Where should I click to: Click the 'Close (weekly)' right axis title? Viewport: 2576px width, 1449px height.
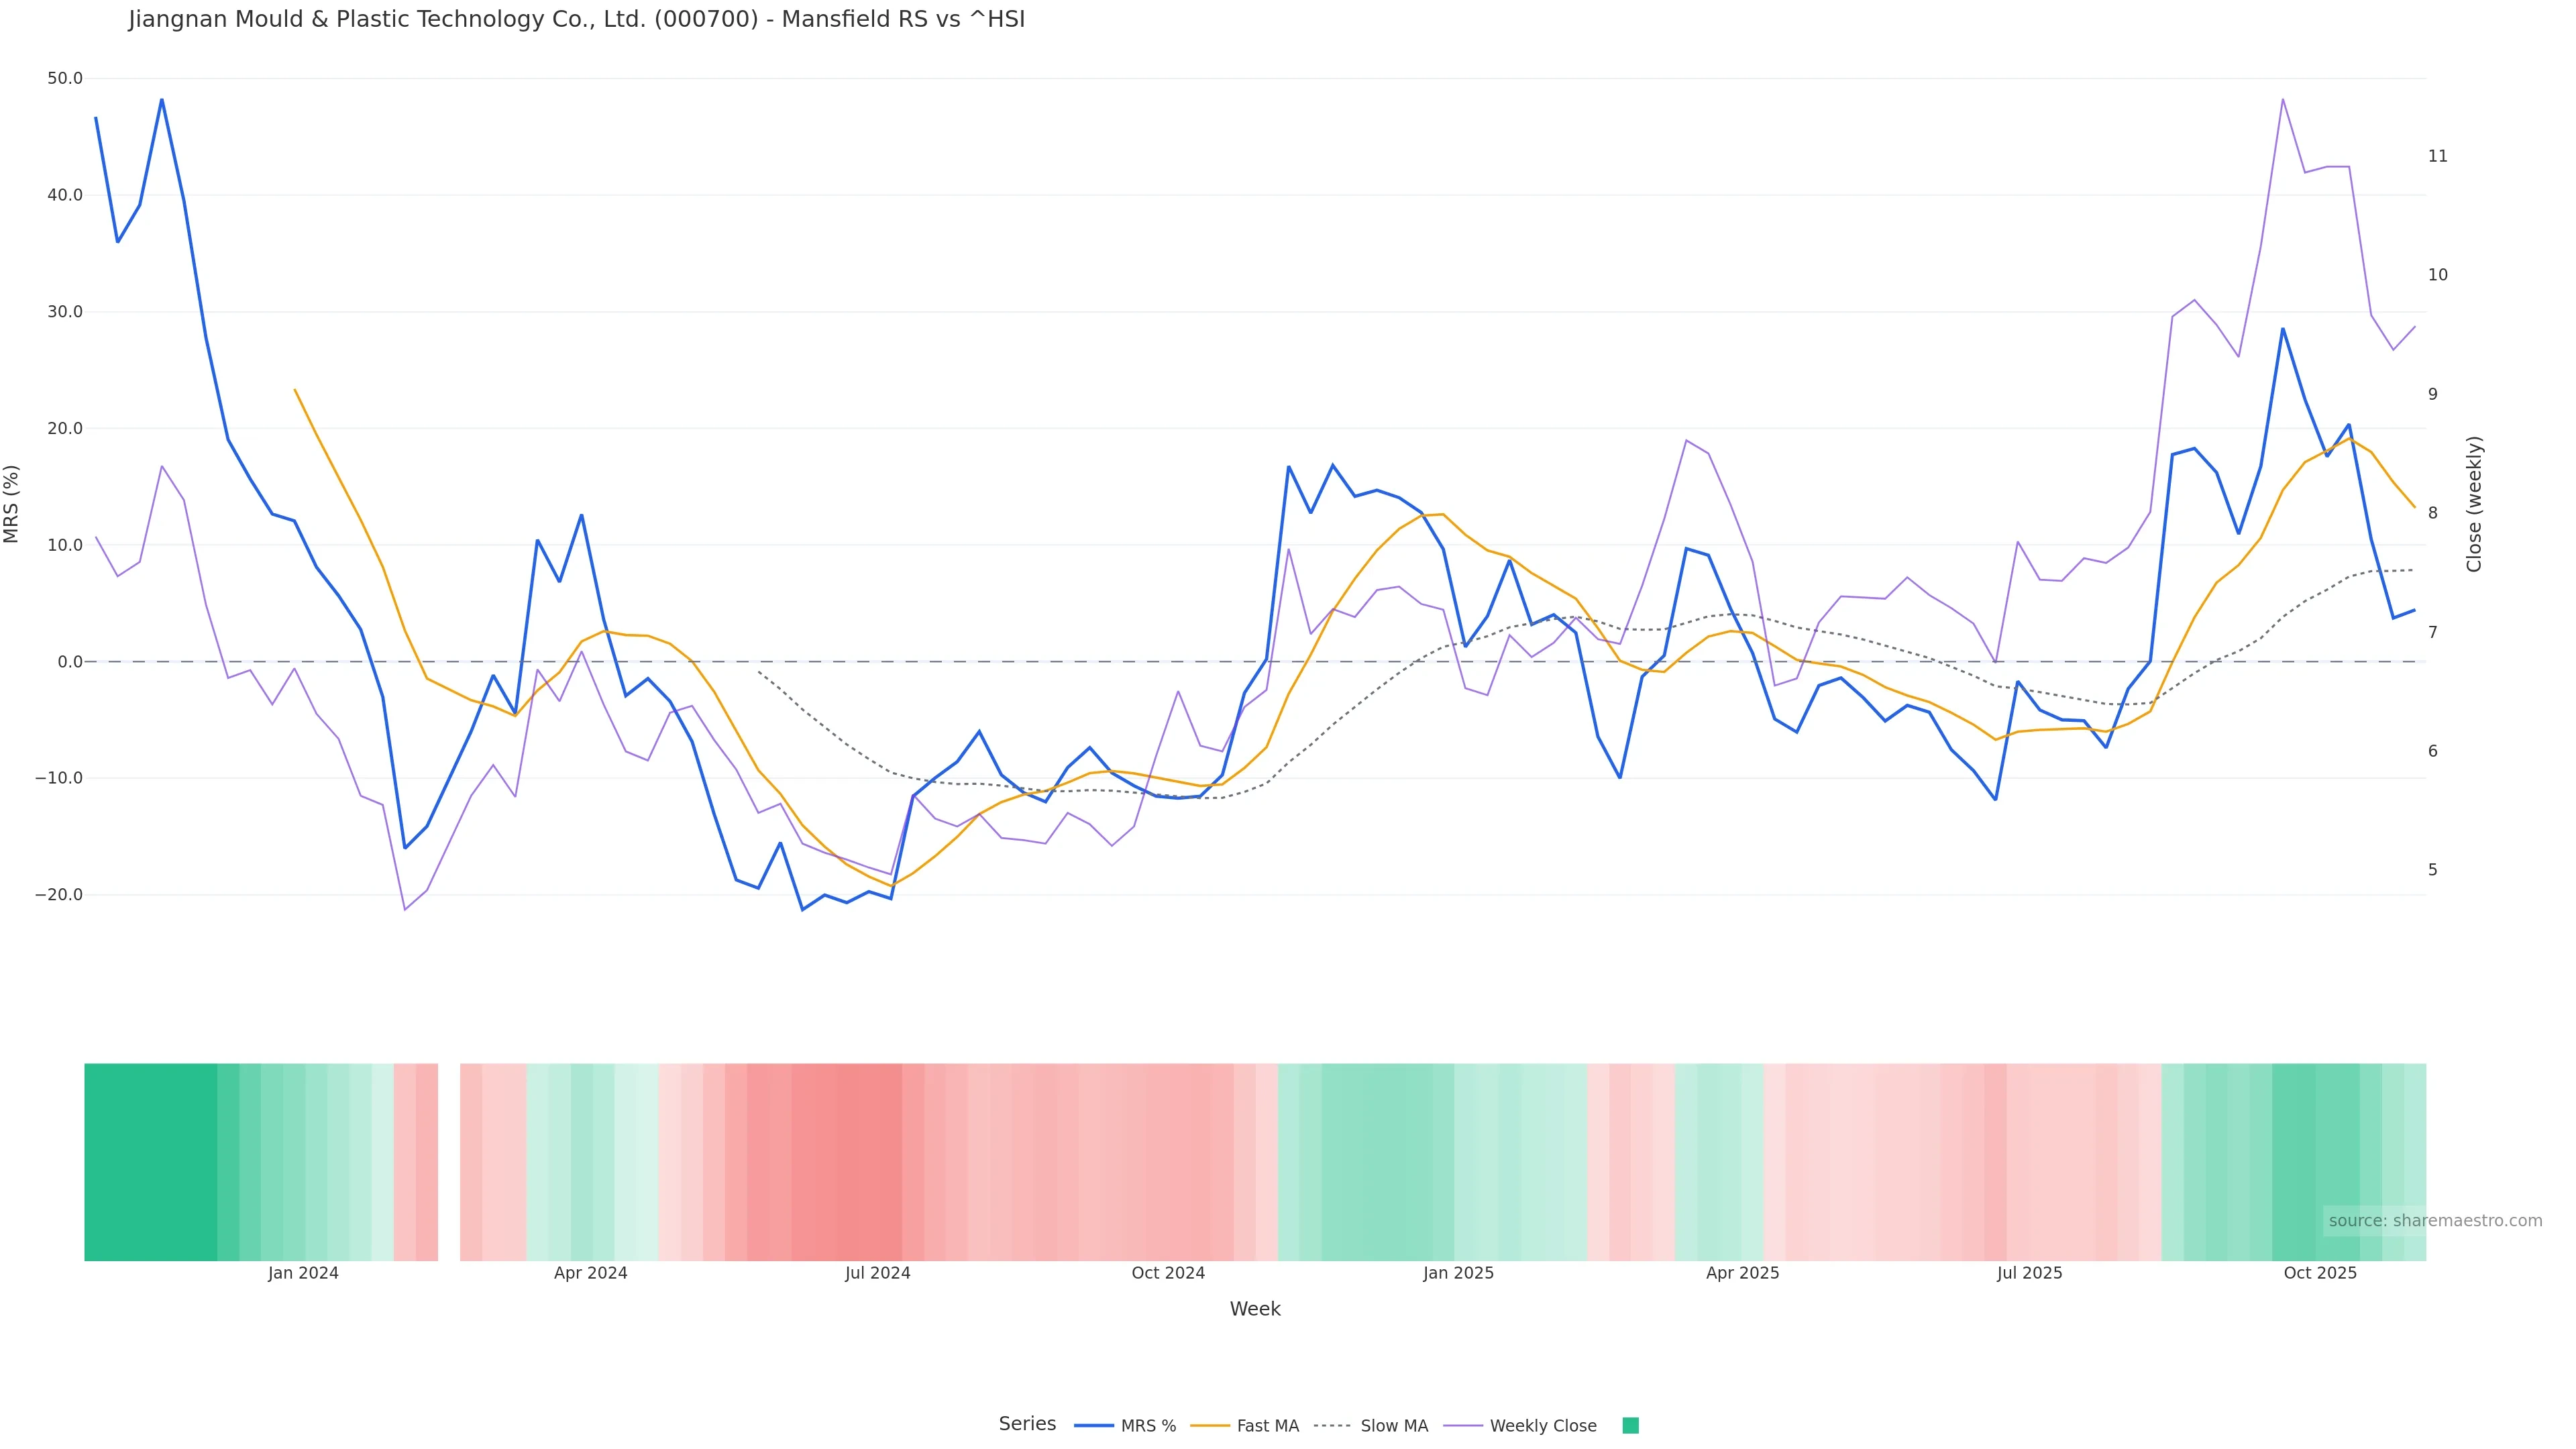tap(2474, 504)
